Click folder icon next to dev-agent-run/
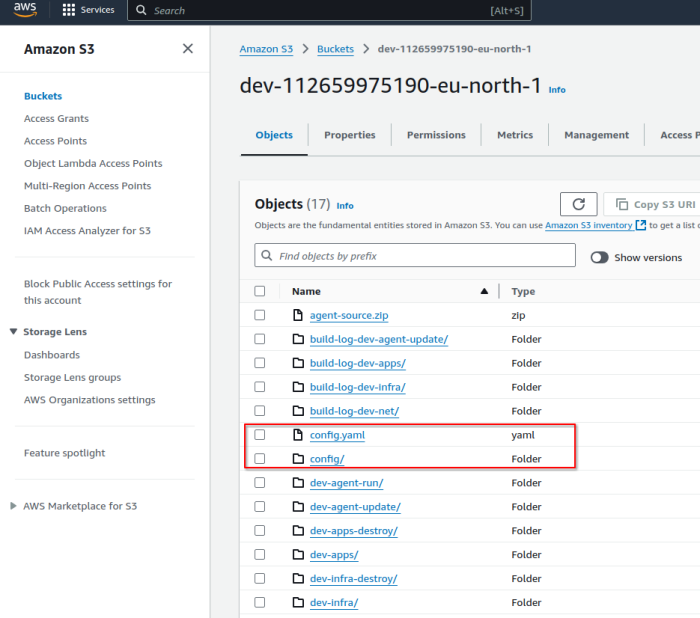The width and height of the screenshot is (700, 618). 298,483
